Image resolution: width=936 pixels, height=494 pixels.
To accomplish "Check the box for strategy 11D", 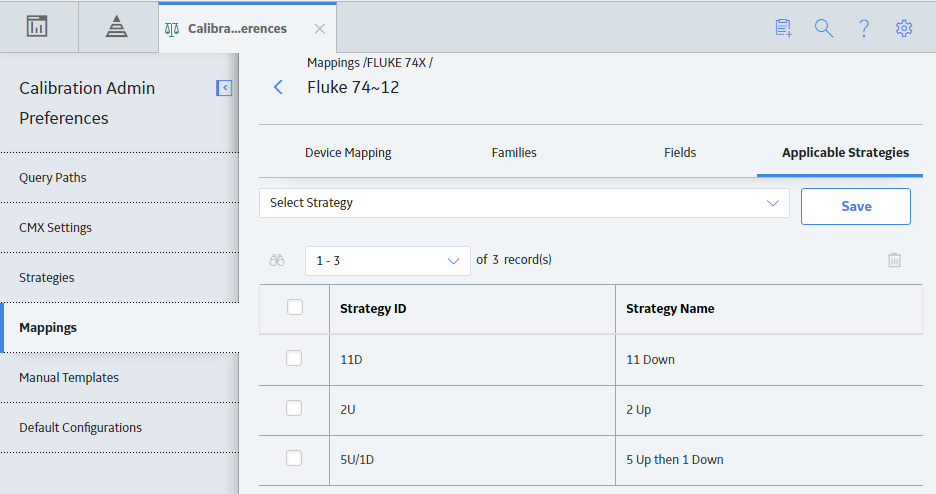I will [294, 358].
